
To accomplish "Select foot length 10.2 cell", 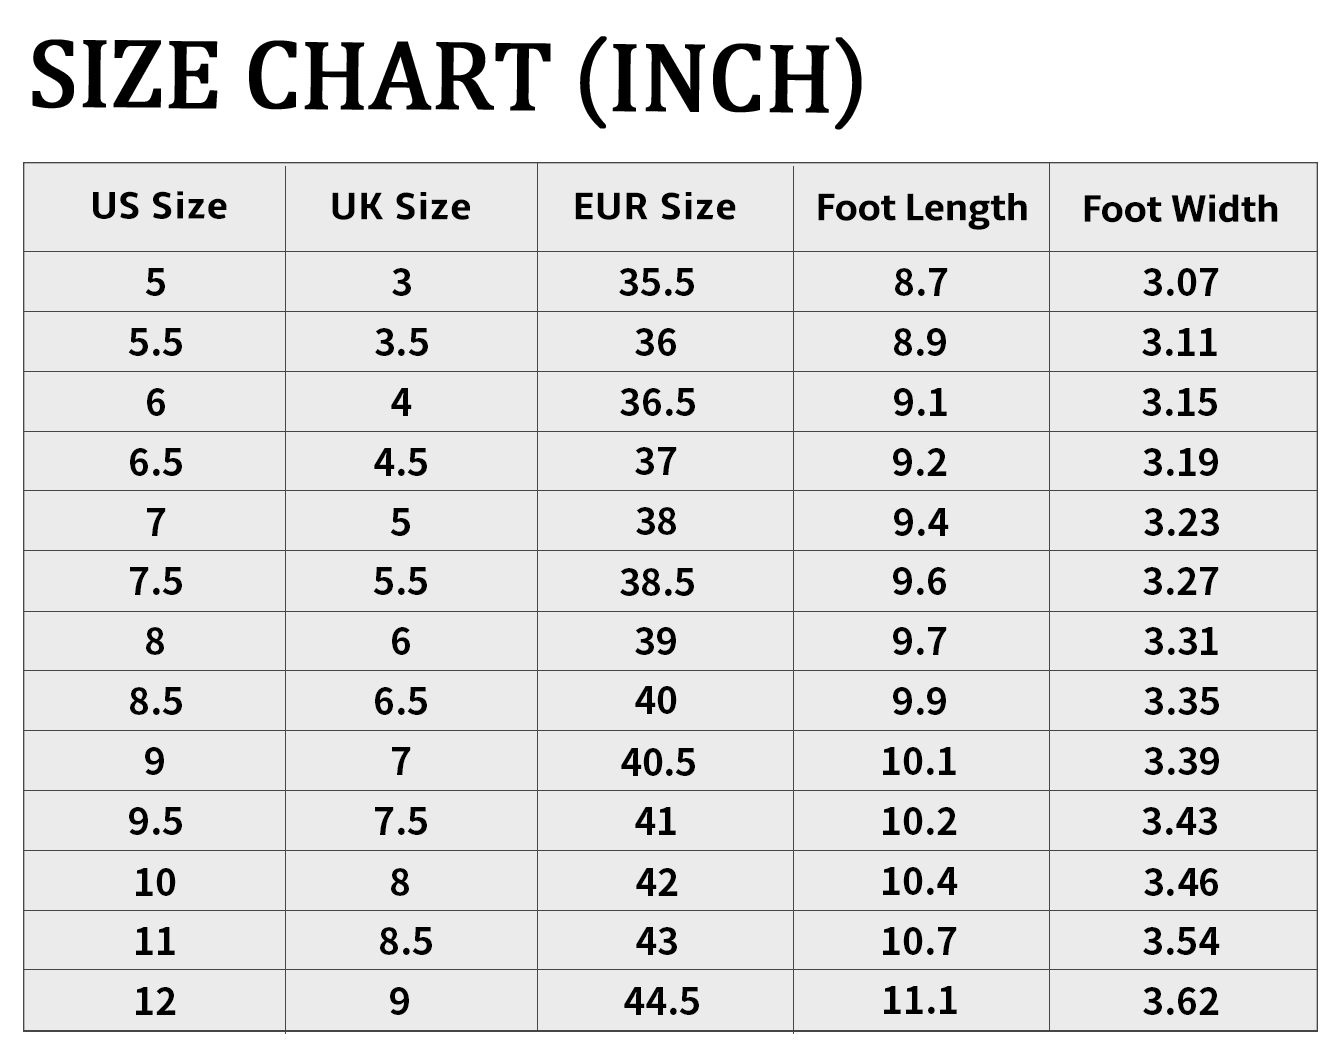I will coord(919,821).
